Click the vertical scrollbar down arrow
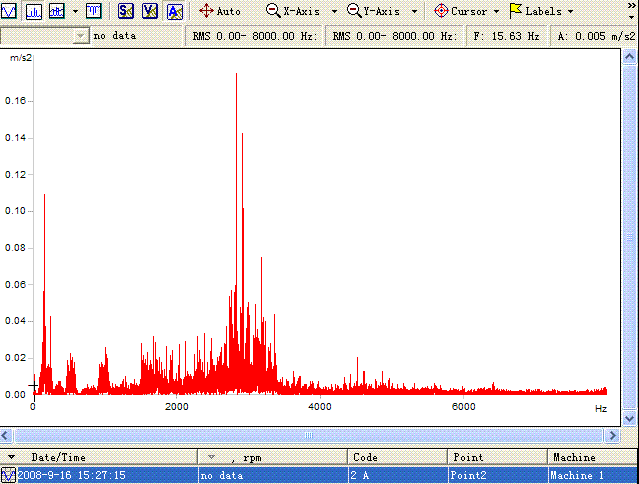Image resolution: width=639 pixels, height=484 pixels. [x=630, y=418]
